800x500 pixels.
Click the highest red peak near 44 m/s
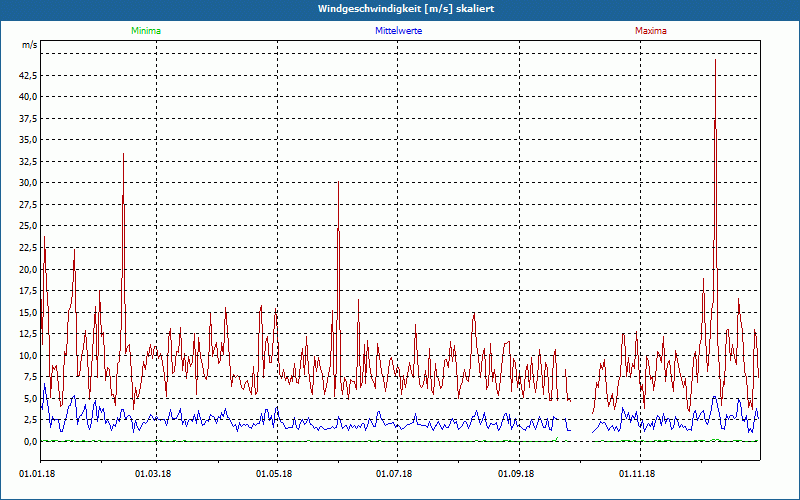click(x=715, y=62)
